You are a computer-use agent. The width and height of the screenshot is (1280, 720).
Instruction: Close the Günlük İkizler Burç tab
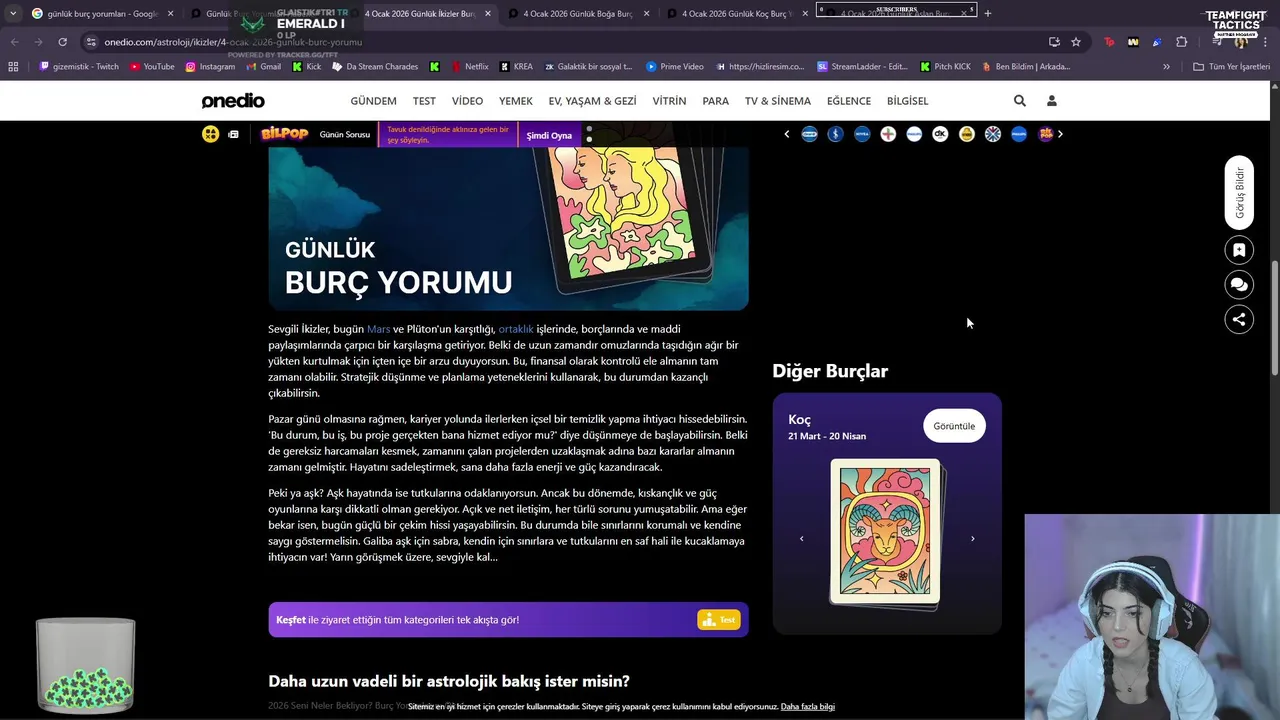pyautogui.click(x=488, y=14)
